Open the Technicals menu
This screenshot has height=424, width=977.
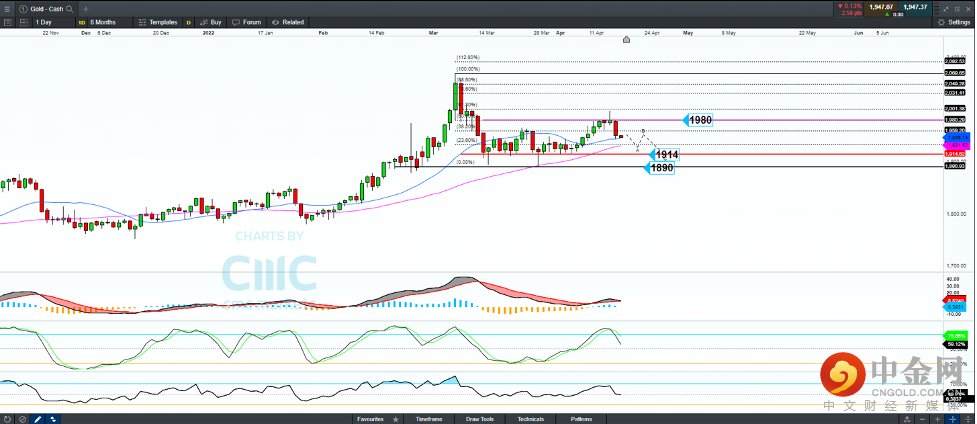(x=531, y=419)
